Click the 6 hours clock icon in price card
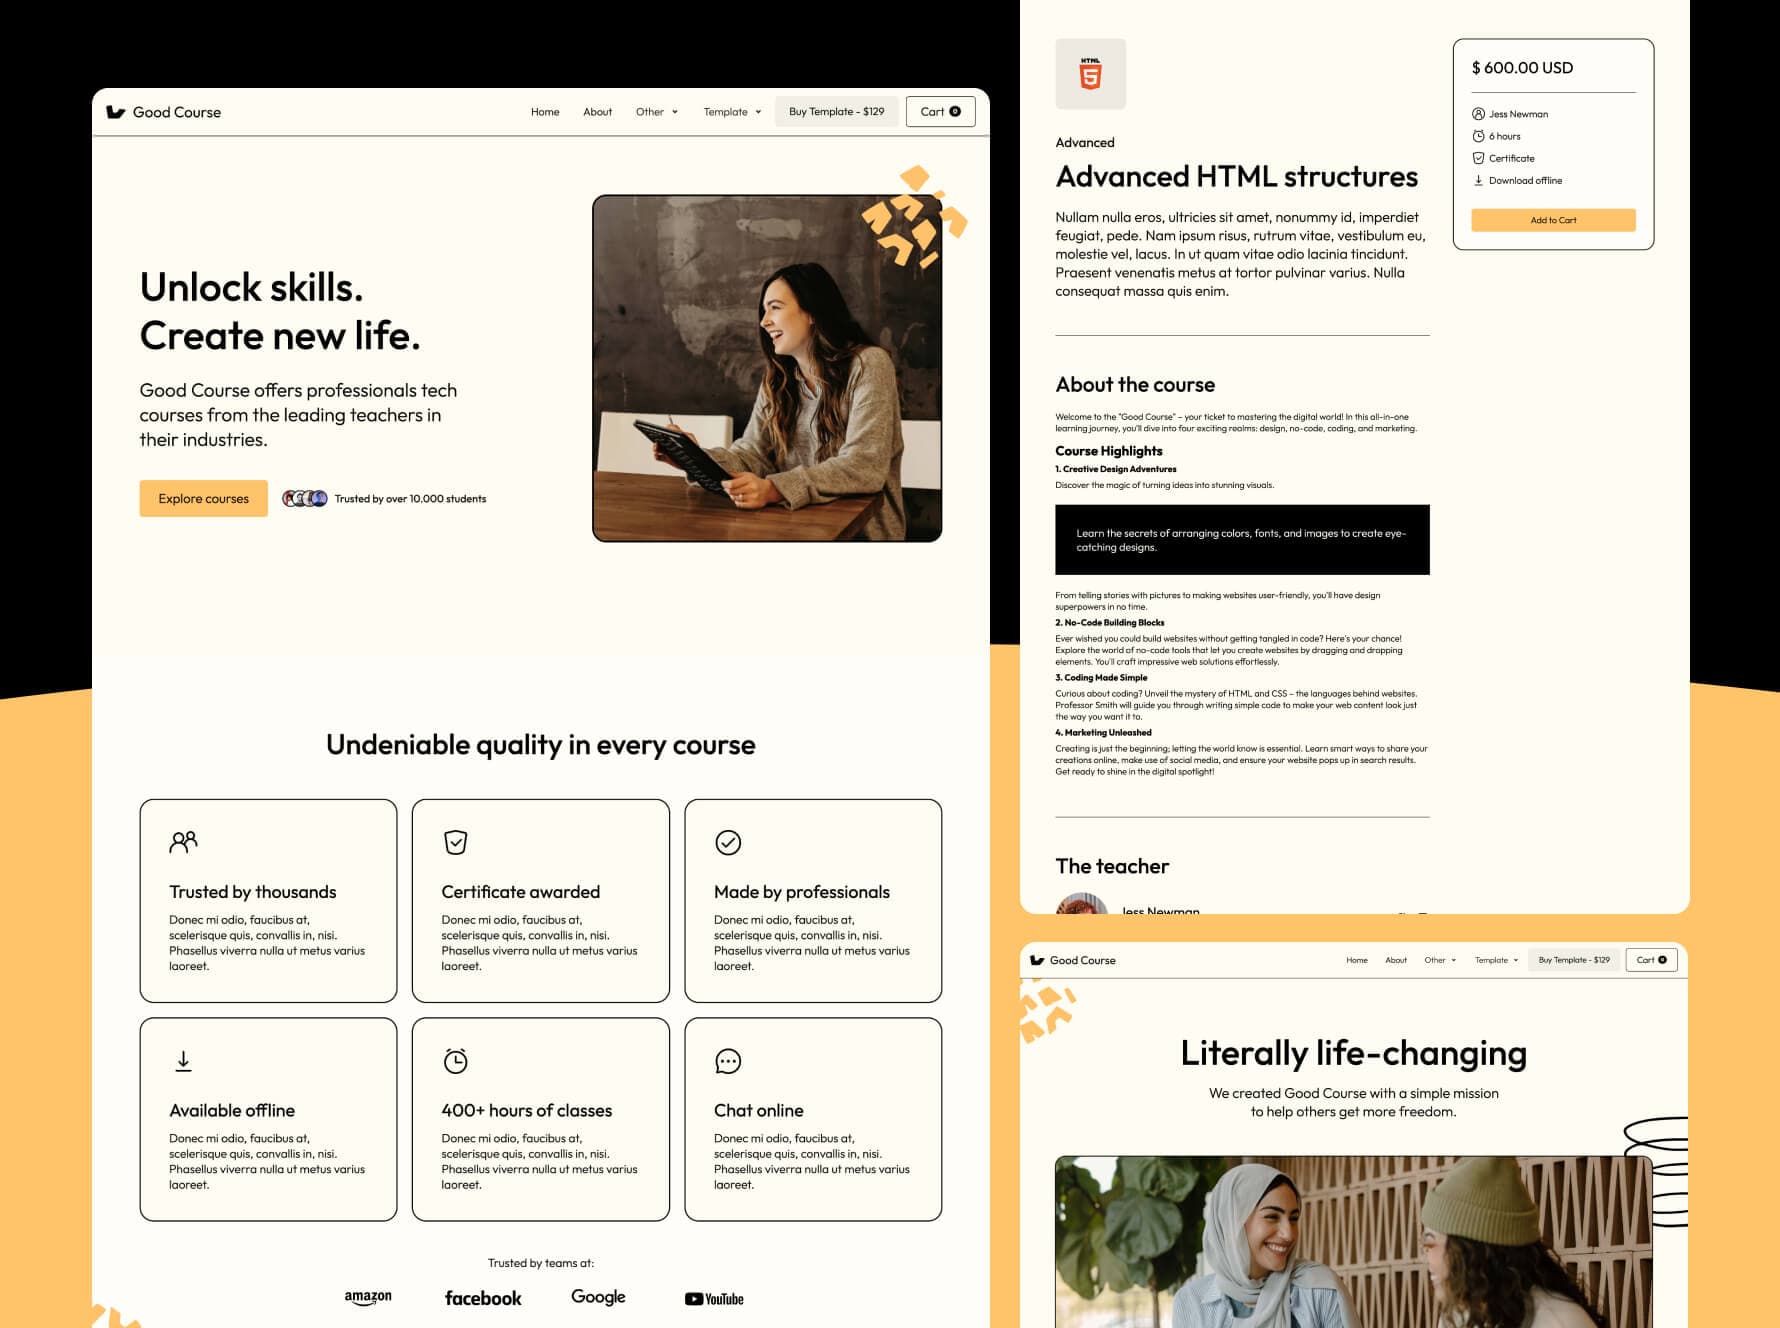1780x1328 pixels. click(x=1478, y=136)
